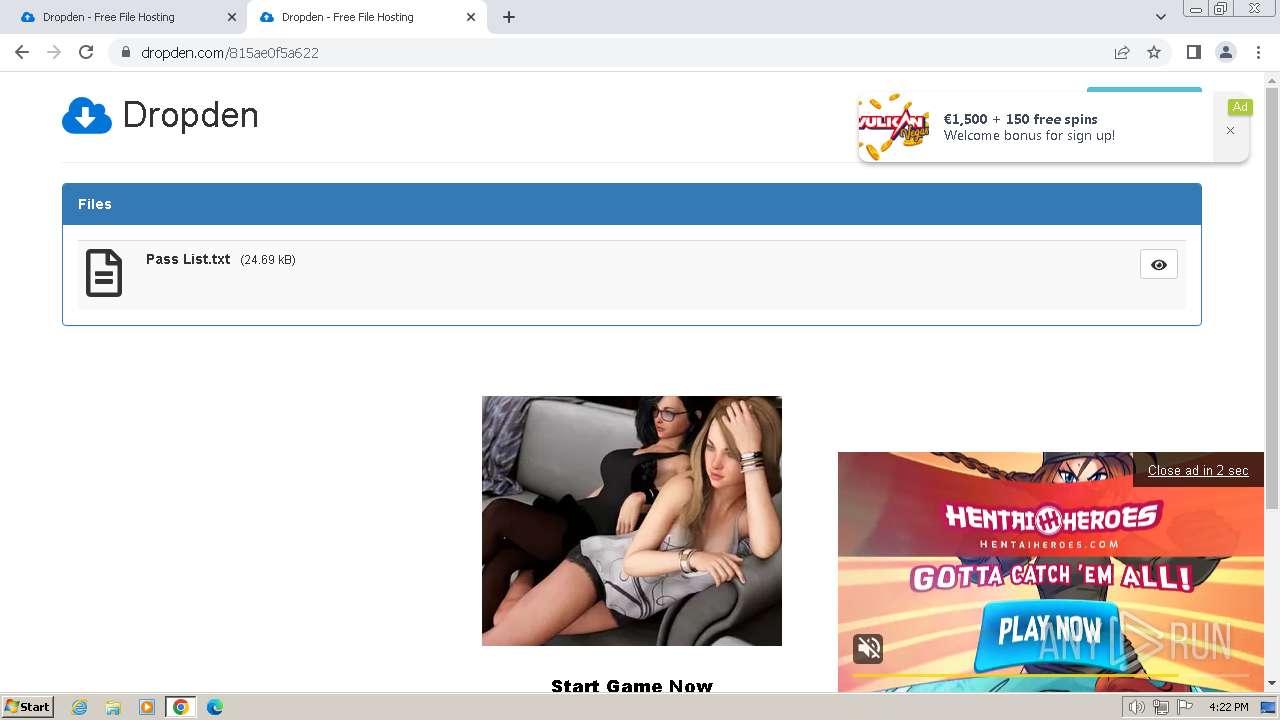The image size is (1280, 720).
Task: Click the 24.69 kB file size text
Action: pyautogui.click(x=268, y=260)
